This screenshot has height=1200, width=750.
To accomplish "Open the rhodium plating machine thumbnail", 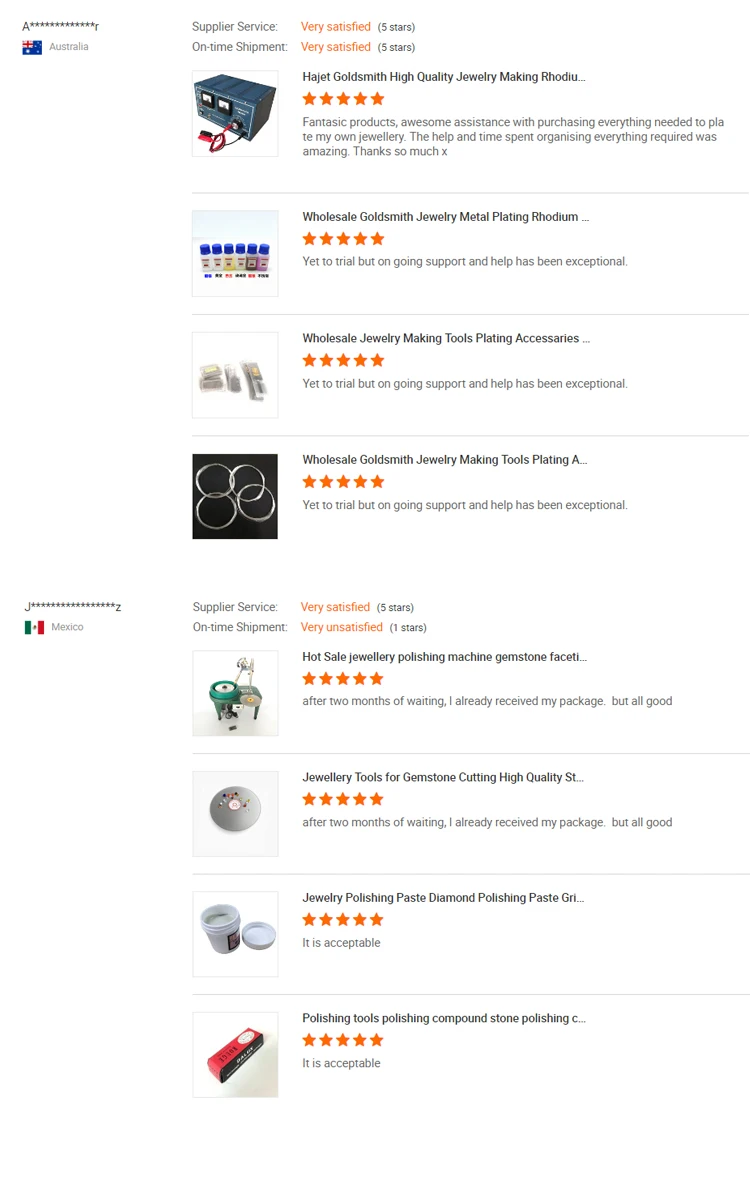I will coord(235,113).
